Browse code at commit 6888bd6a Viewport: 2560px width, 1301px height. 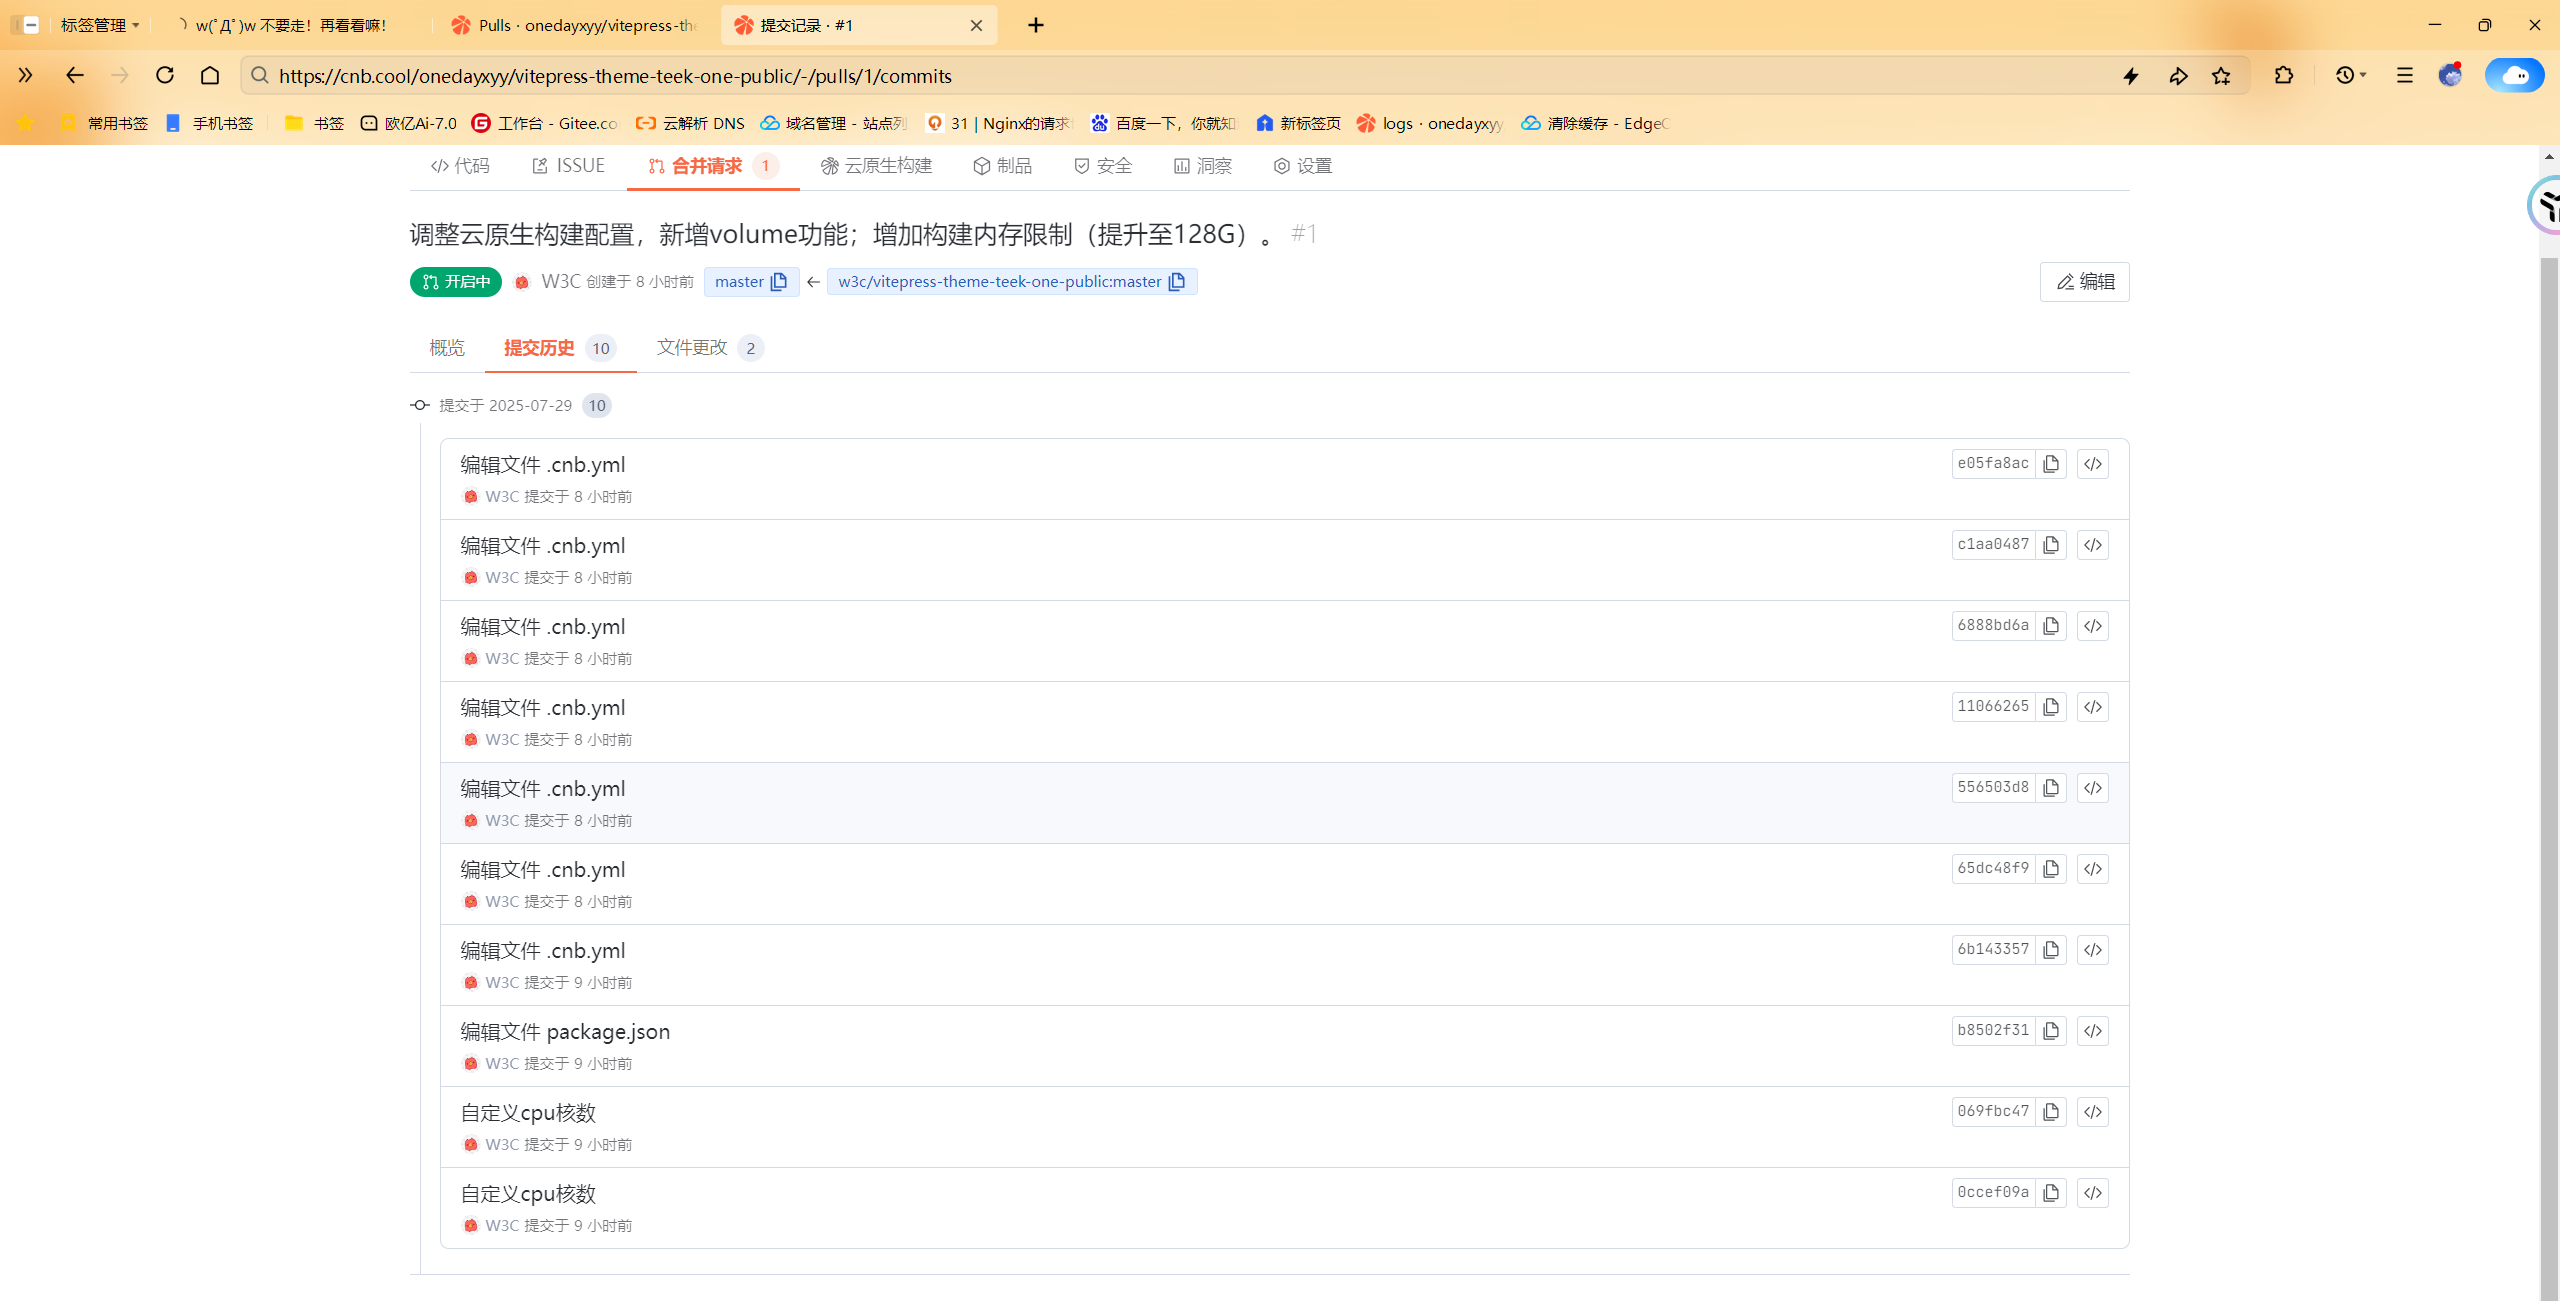click(x=2093, y=626)
